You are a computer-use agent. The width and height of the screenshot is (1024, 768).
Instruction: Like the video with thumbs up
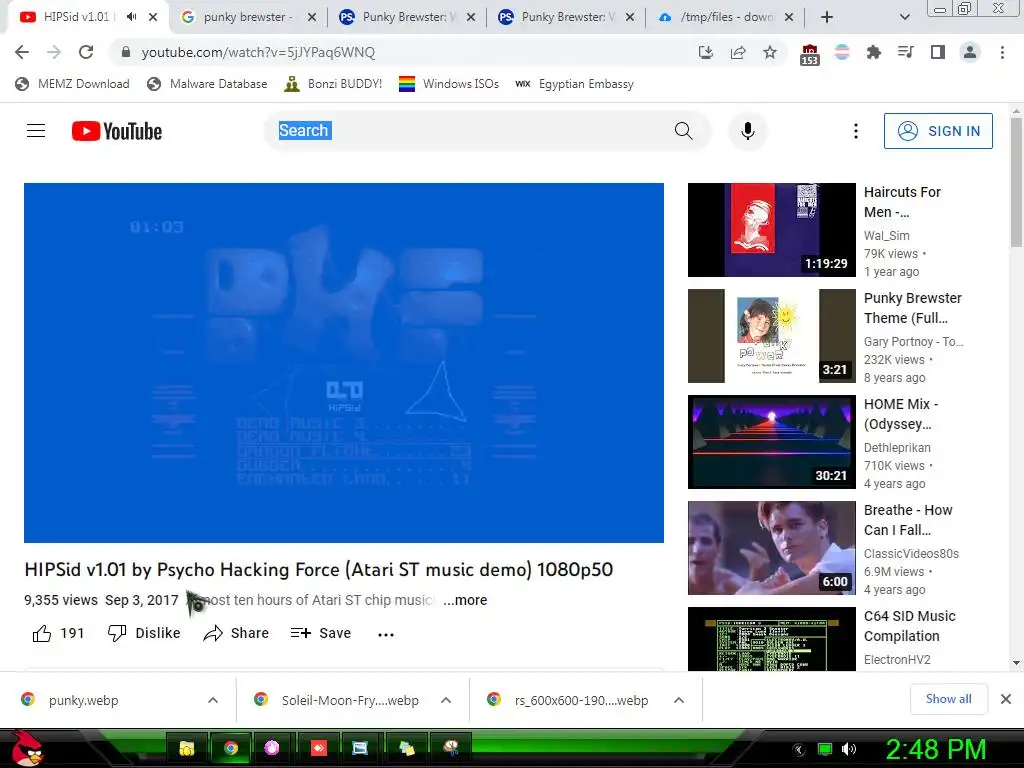point(58,633)
